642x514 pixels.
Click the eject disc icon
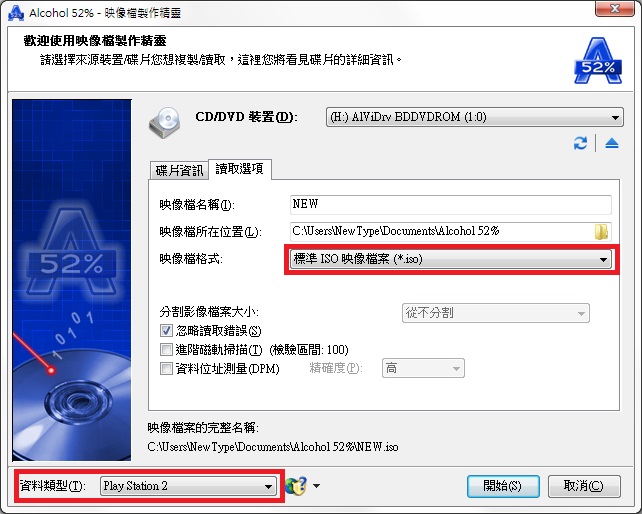(612, 143)
